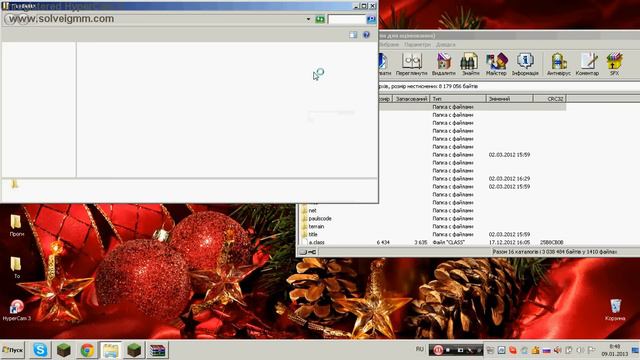The image size is (640, 360).
Task: Click the red pause button on HyperCam toolbar
Action: (x=438, y=350)
